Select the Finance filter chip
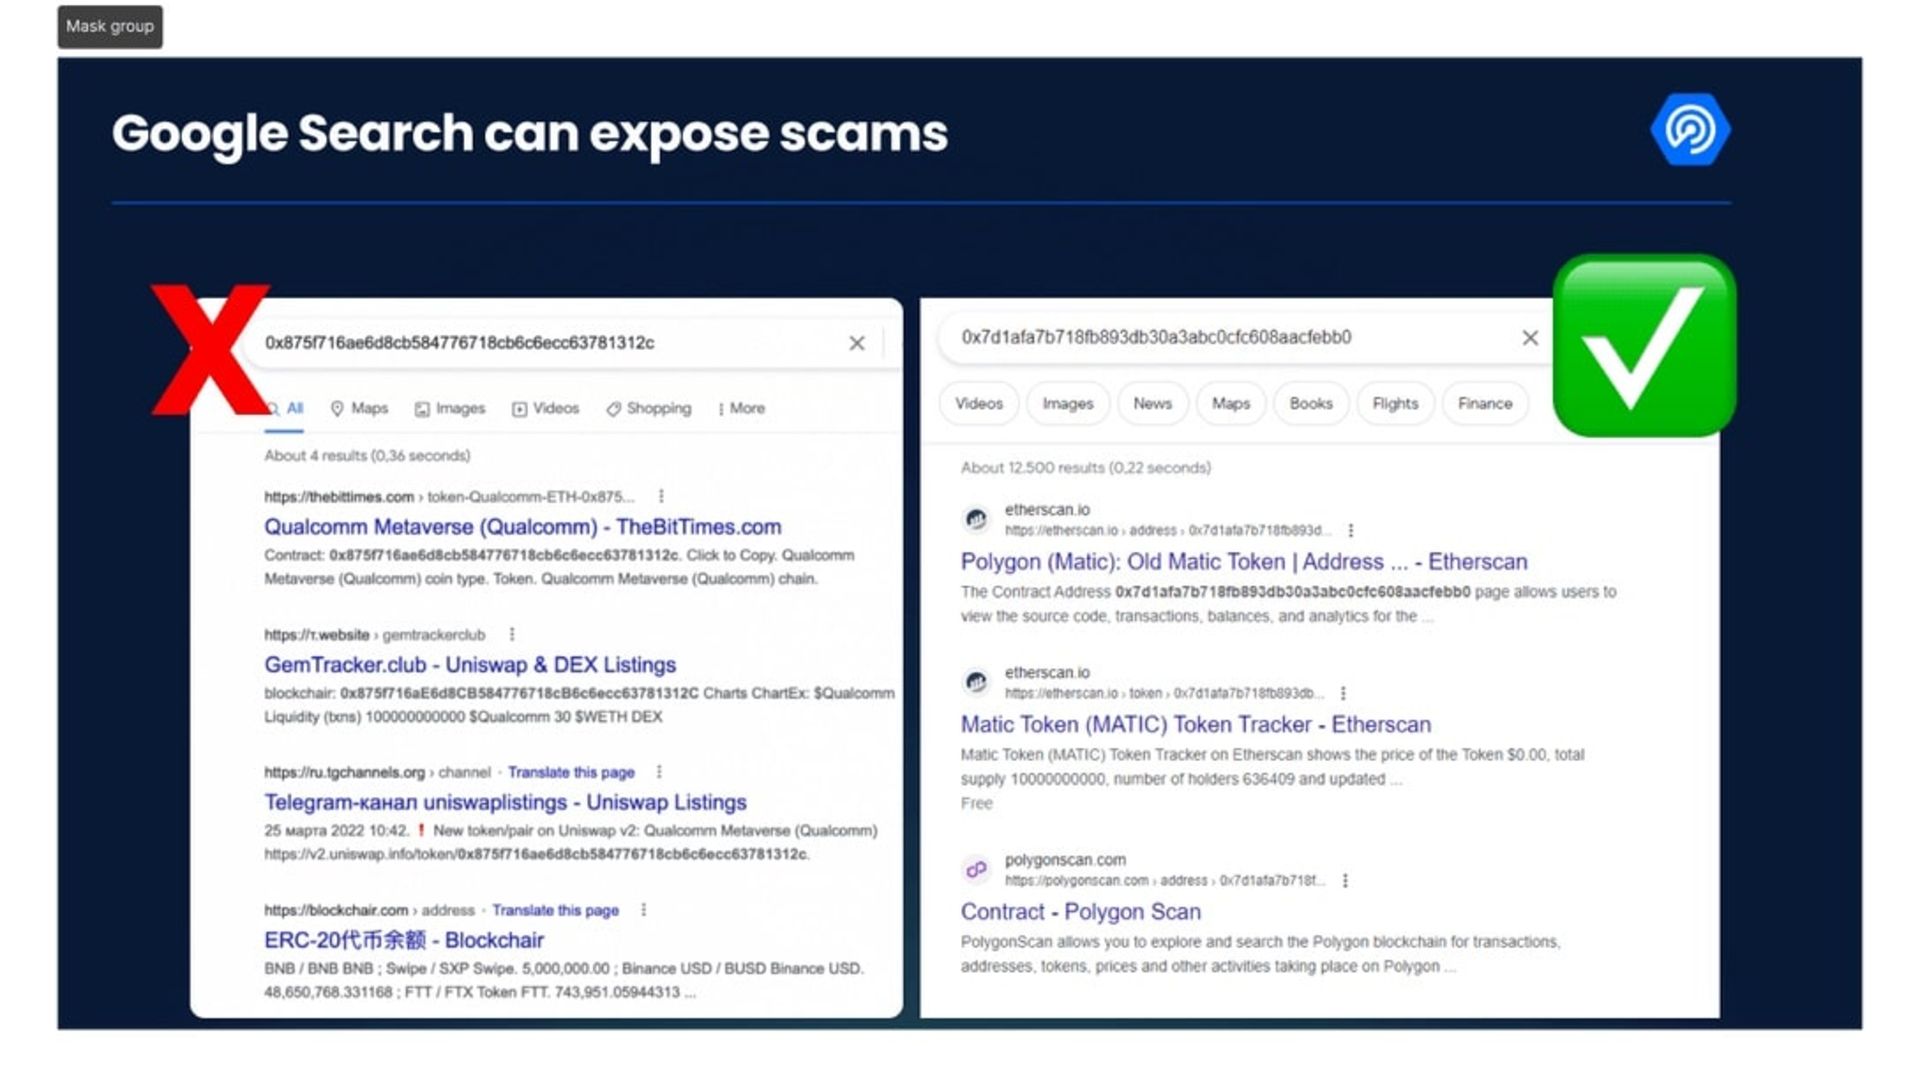Viewport: 1920px width, 1087px height. pyautogui.click(x=1485, y=403)
